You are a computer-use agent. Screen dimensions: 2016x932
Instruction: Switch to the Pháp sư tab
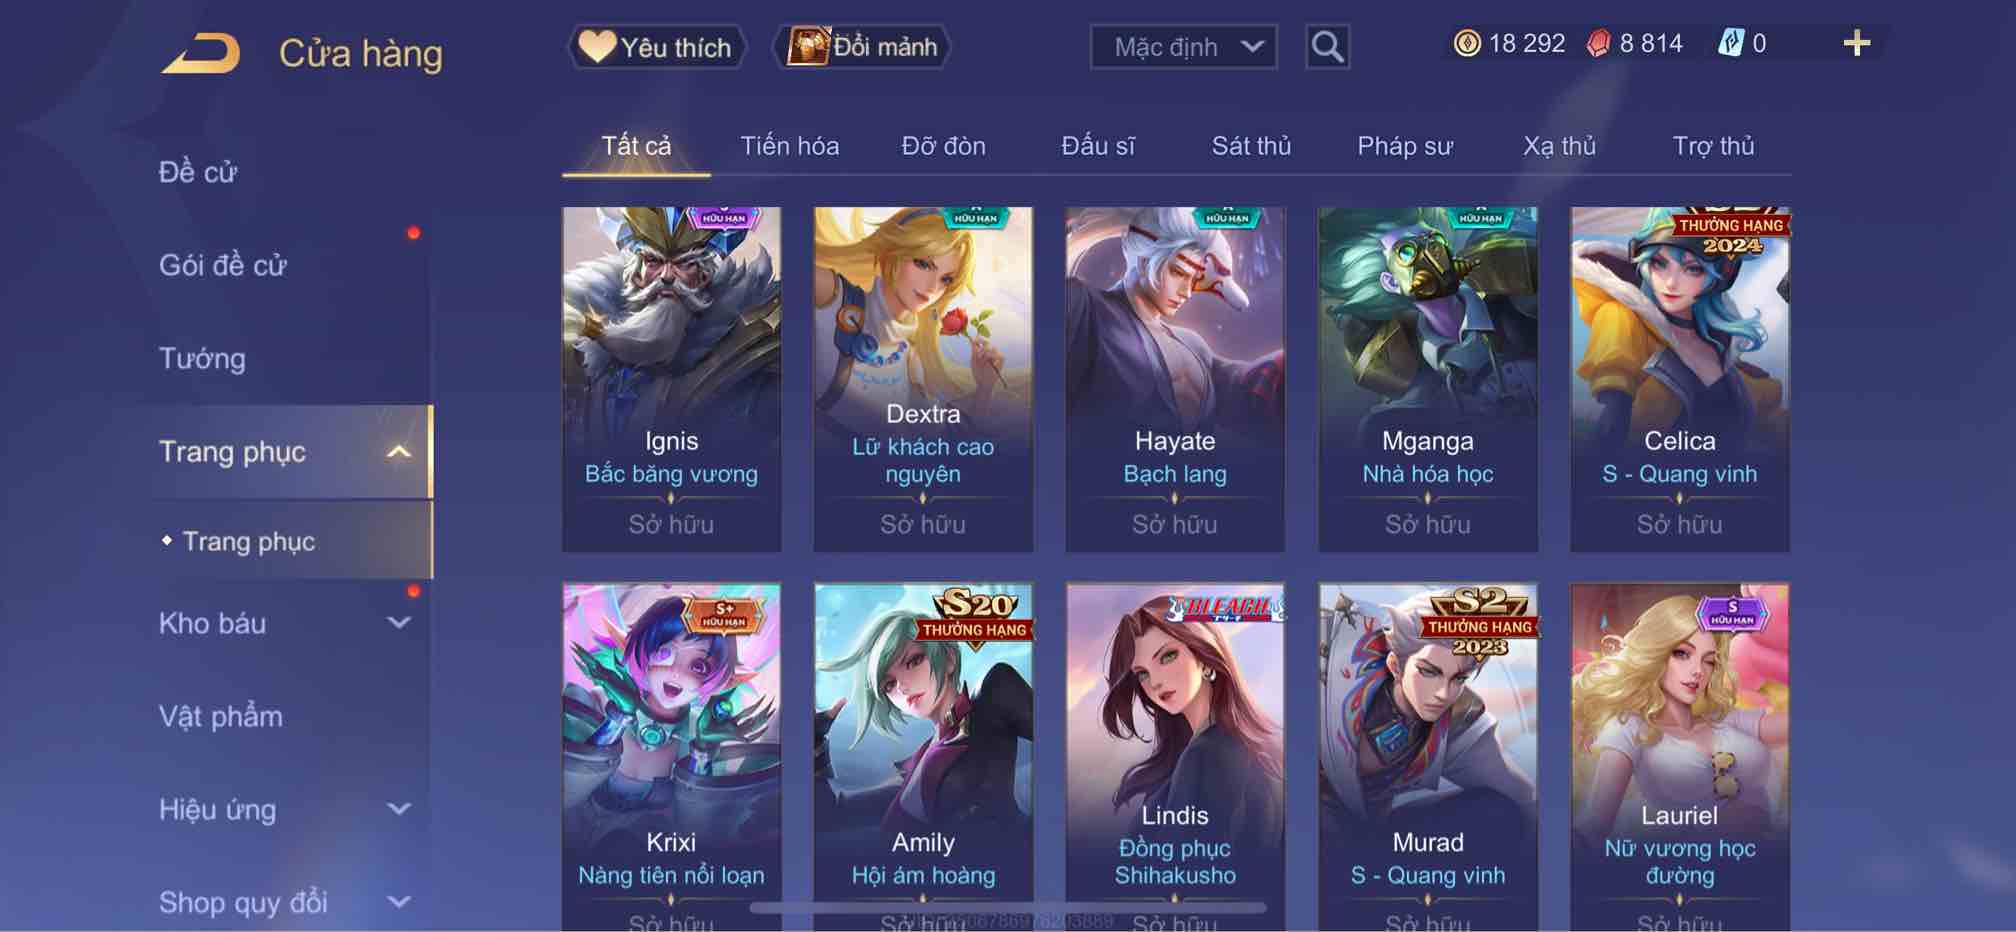[1404, 146]
